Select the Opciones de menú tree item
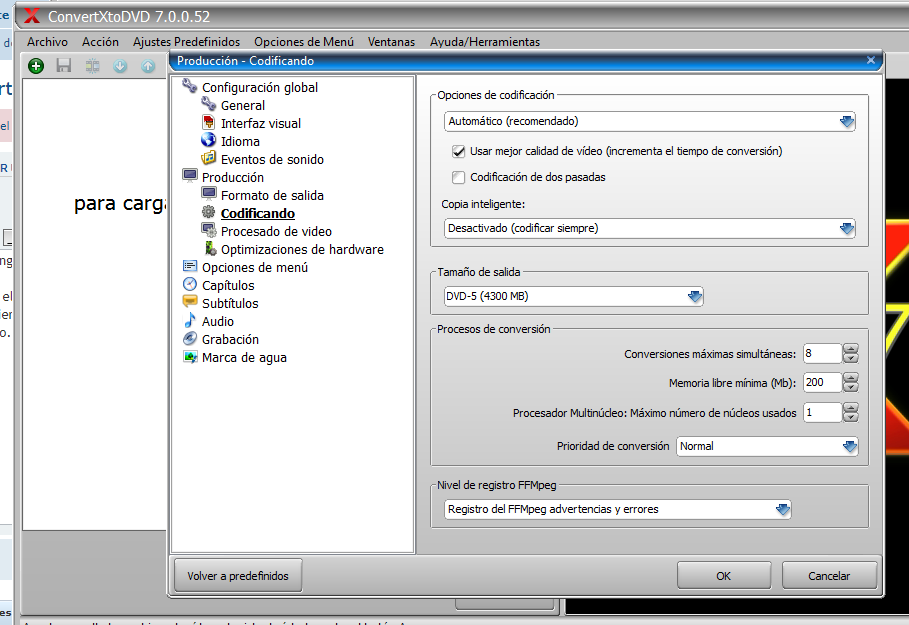This screenshot has width=909, height=625. pyautogui.click(x=255, y=267)
